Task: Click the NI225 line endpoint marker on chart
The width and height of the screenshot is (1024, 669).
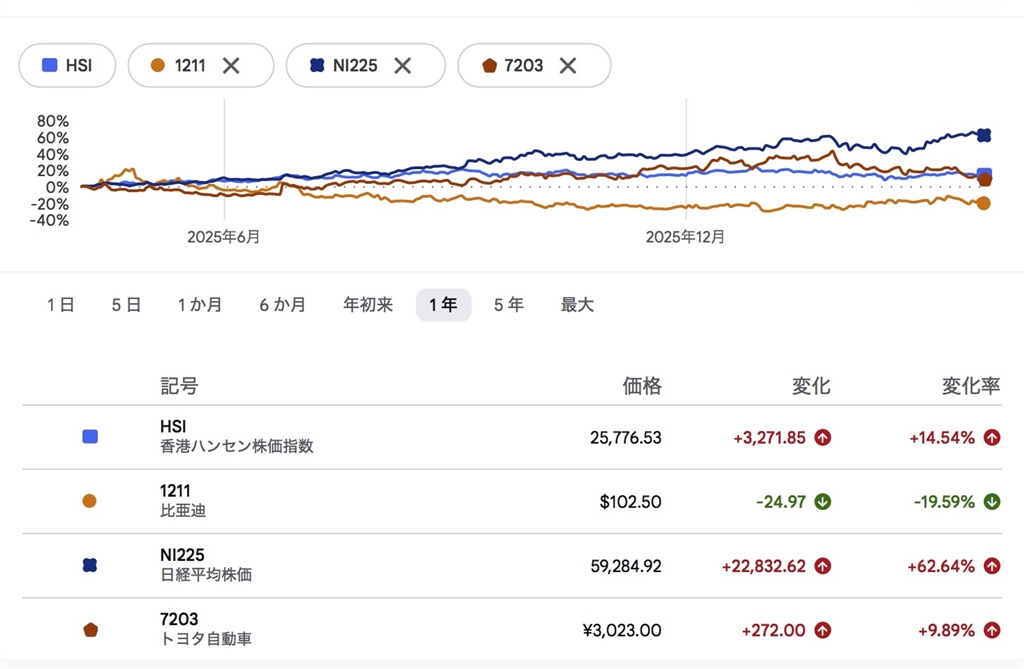Action: 984,135
